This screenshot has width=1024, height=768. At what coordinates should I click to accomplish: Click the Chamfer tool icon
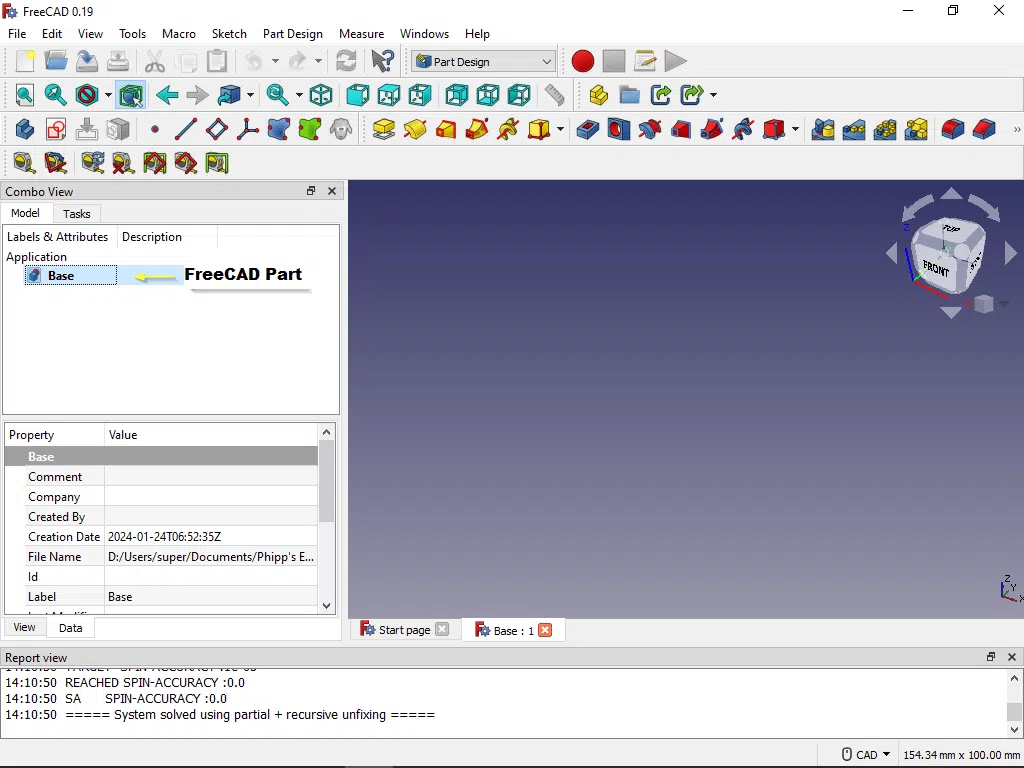point(984,129)
